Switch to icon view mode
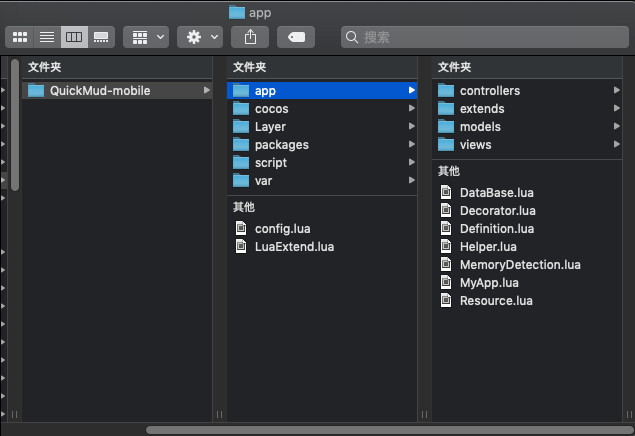This screenshot has width=635, height=436. 20,37
